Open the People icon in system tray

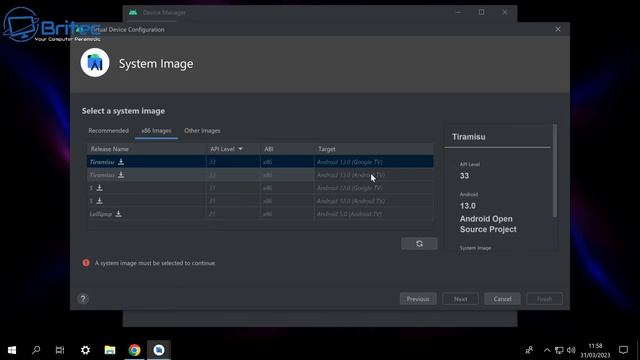point(529,350)
